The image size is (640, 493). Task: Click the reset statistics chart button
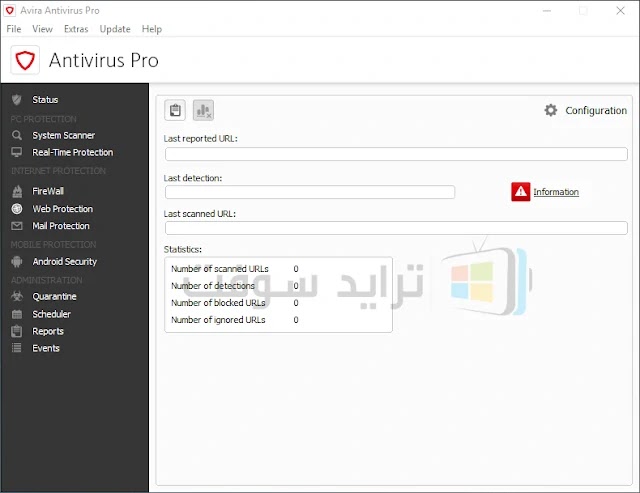tap(203, 110)
